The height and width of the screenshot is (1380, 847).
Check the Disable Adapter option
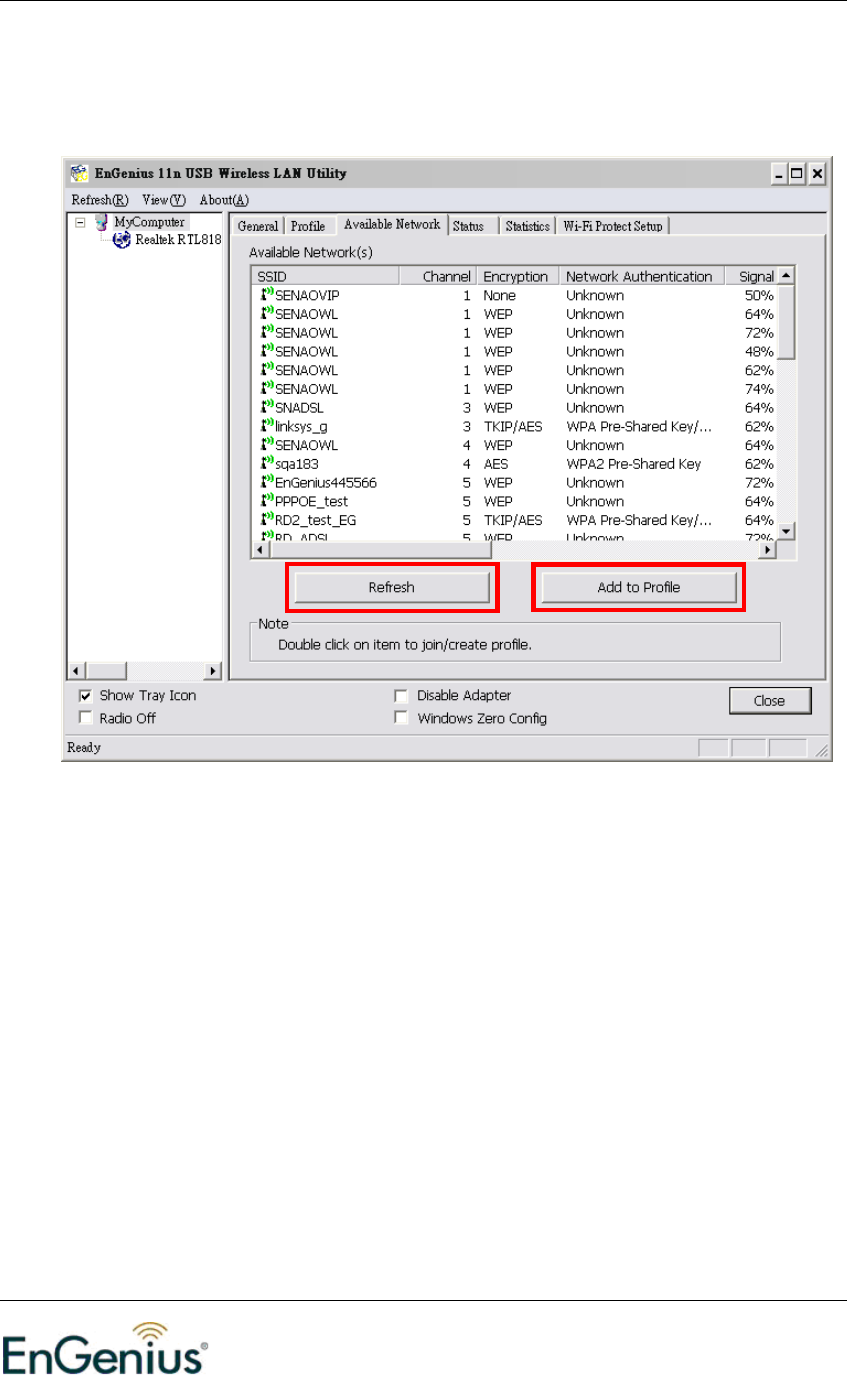(401, 696)
